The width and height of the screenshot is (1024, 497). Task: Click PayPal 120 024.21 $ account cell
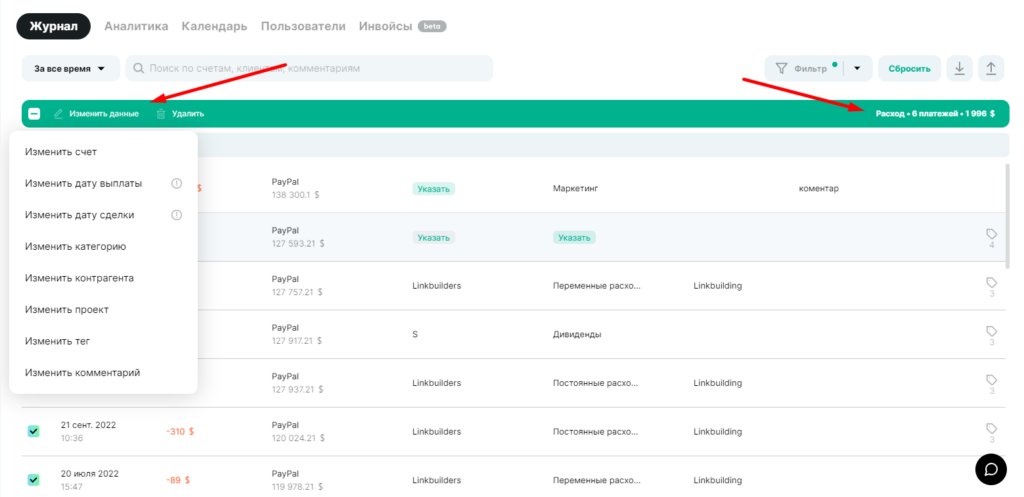tap(297, 432)
